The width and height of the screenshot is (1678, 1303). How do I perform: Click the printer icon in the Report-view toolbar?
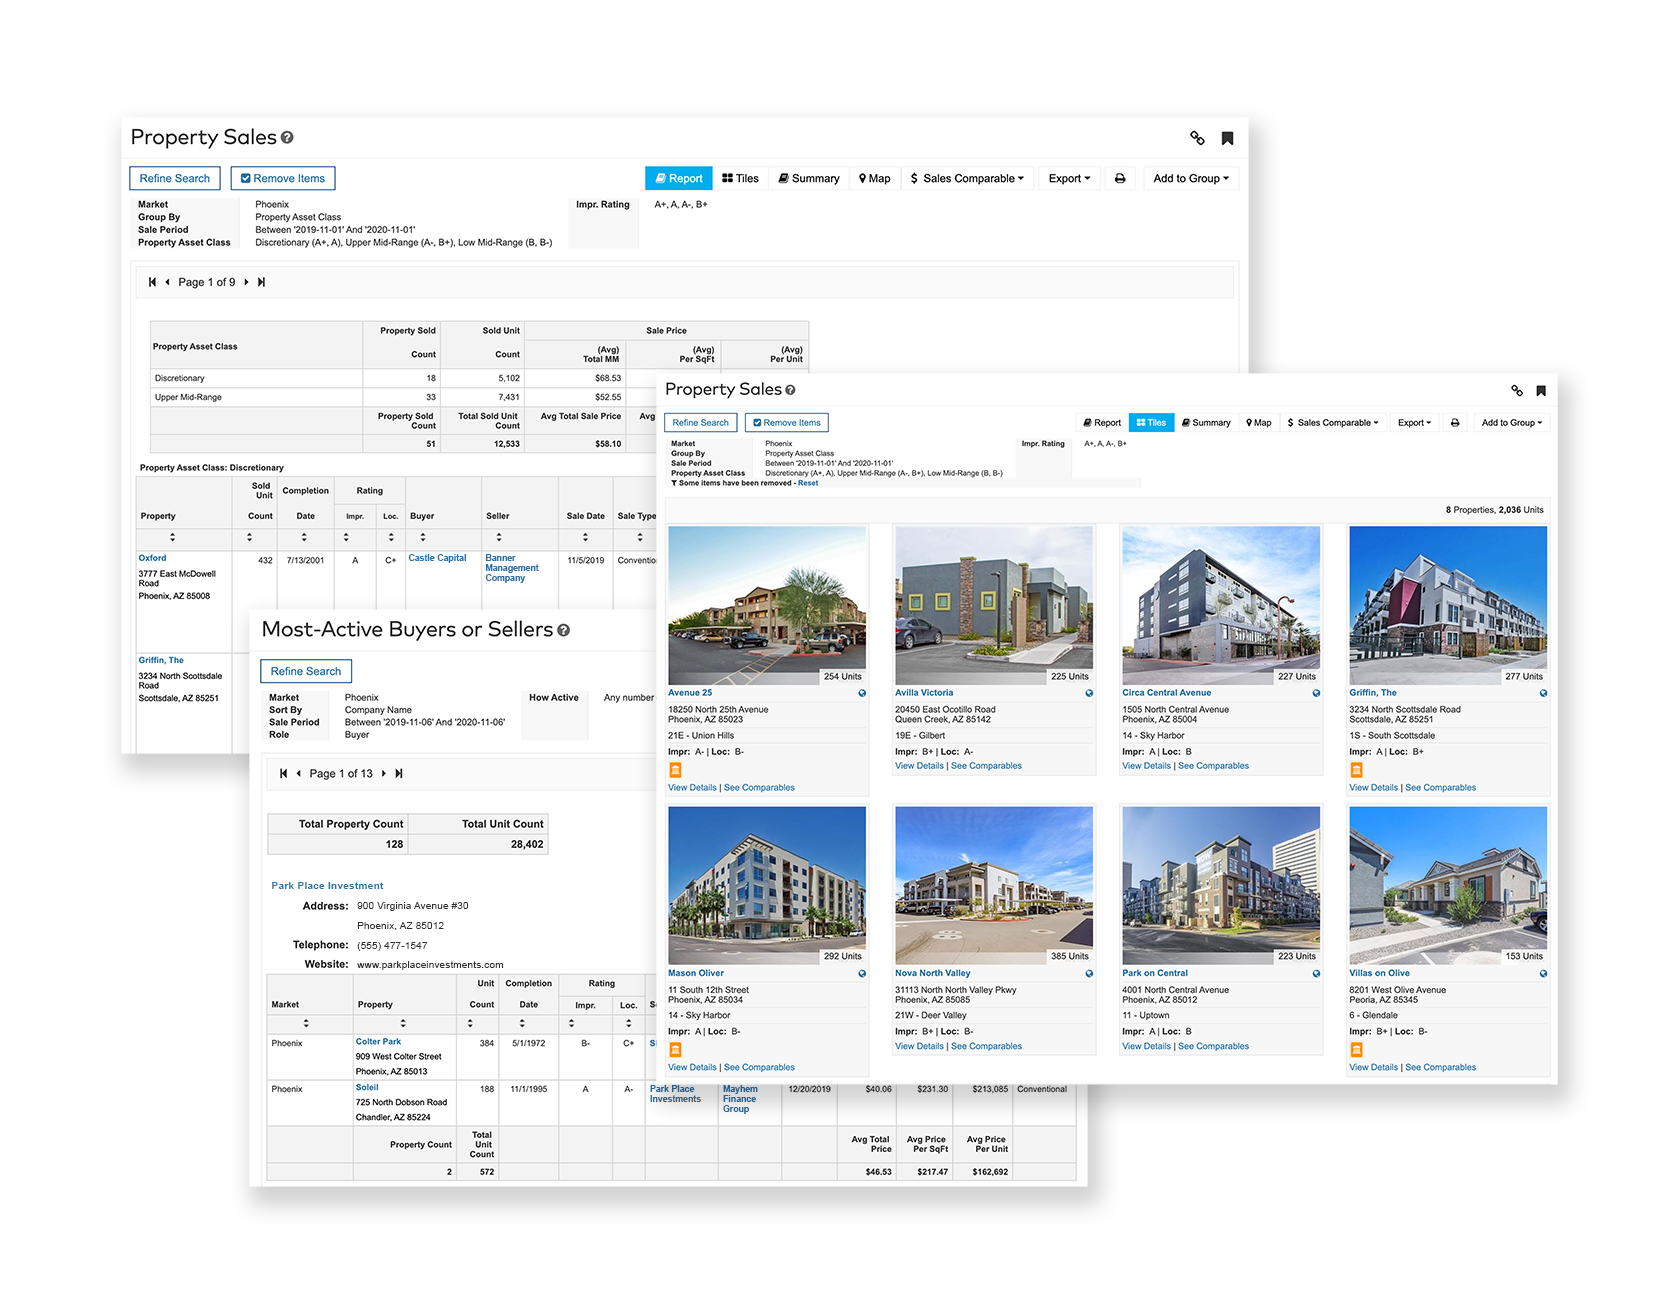click(1120, 179)
